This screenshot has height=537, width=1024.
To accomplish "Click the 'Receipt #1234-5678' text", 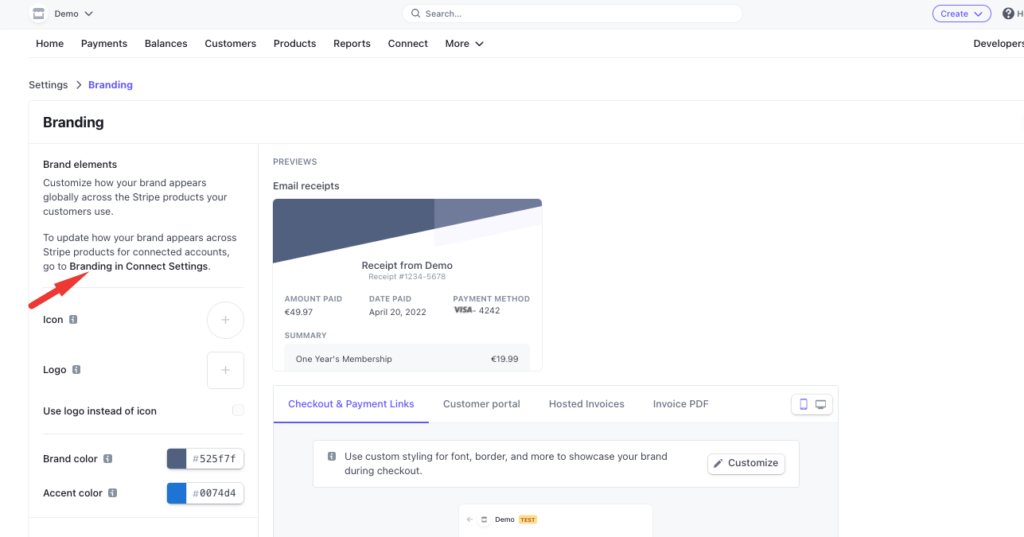I will 407,277.
